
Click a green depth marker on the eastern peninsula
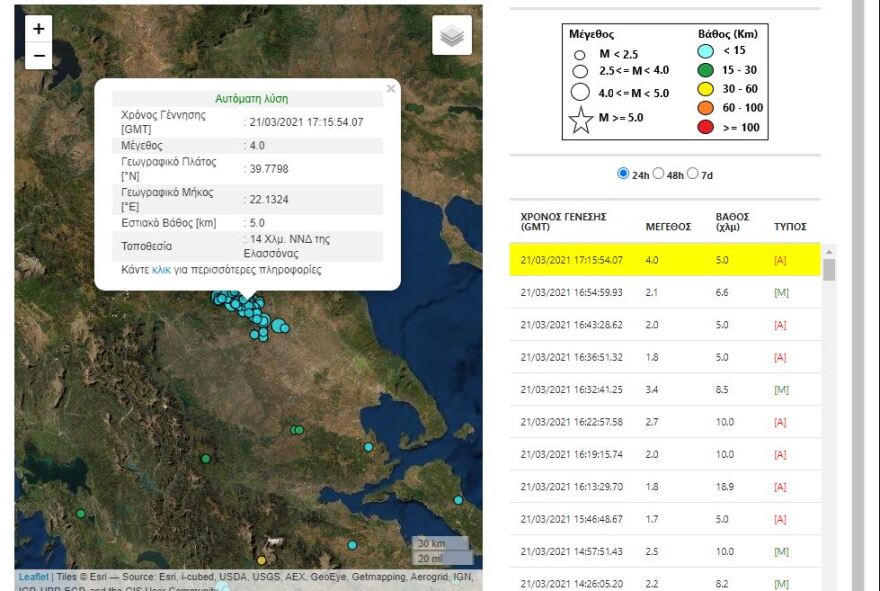[x=298, y=428]
